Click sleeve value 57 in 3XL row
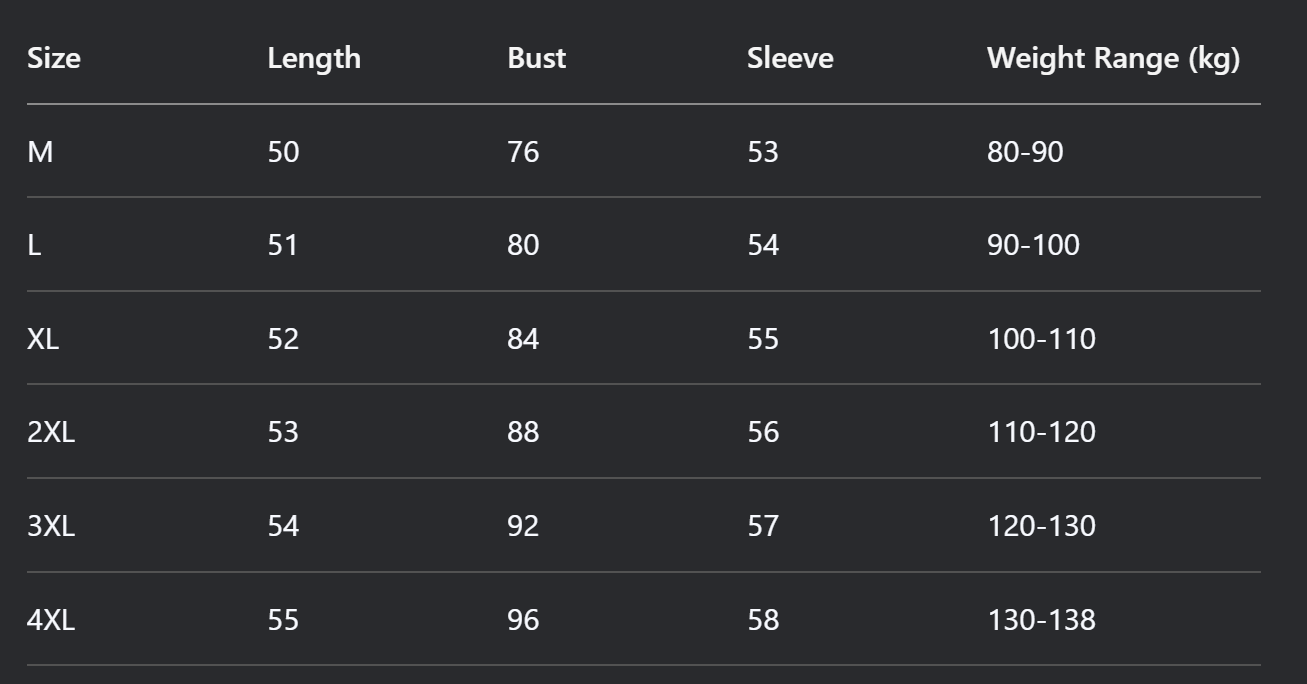This screenshot has width=1307, height=684. [x=763, y=526]
